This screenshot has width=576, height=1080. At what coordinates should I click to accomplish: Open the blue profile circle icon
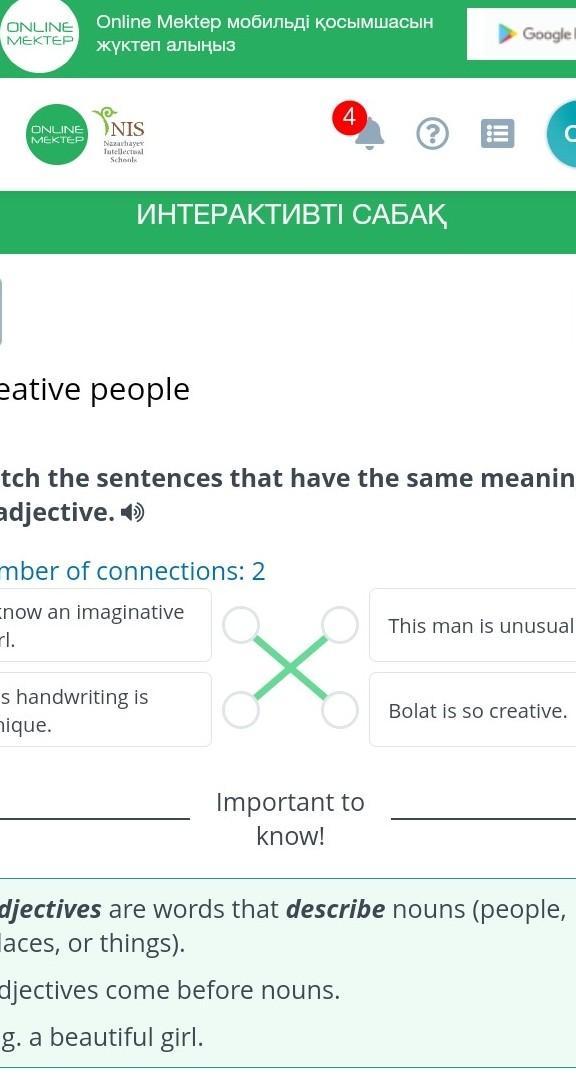coord(562,134)
